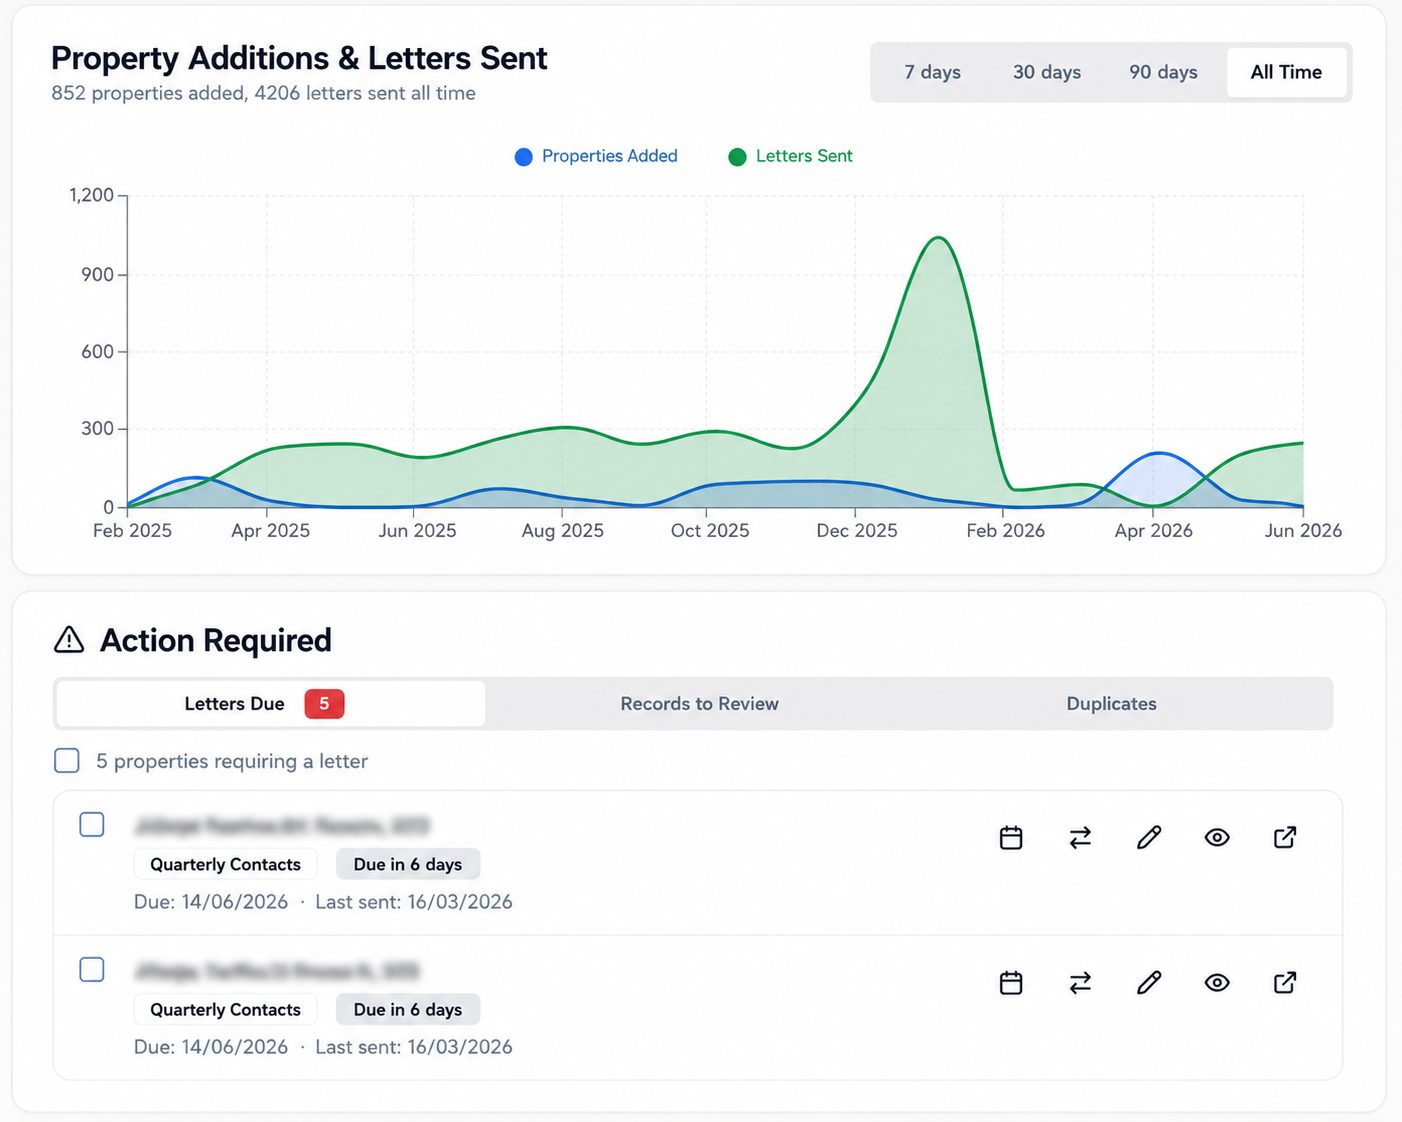
Task: Select the All Time range
Action: tap(1286, 72)
